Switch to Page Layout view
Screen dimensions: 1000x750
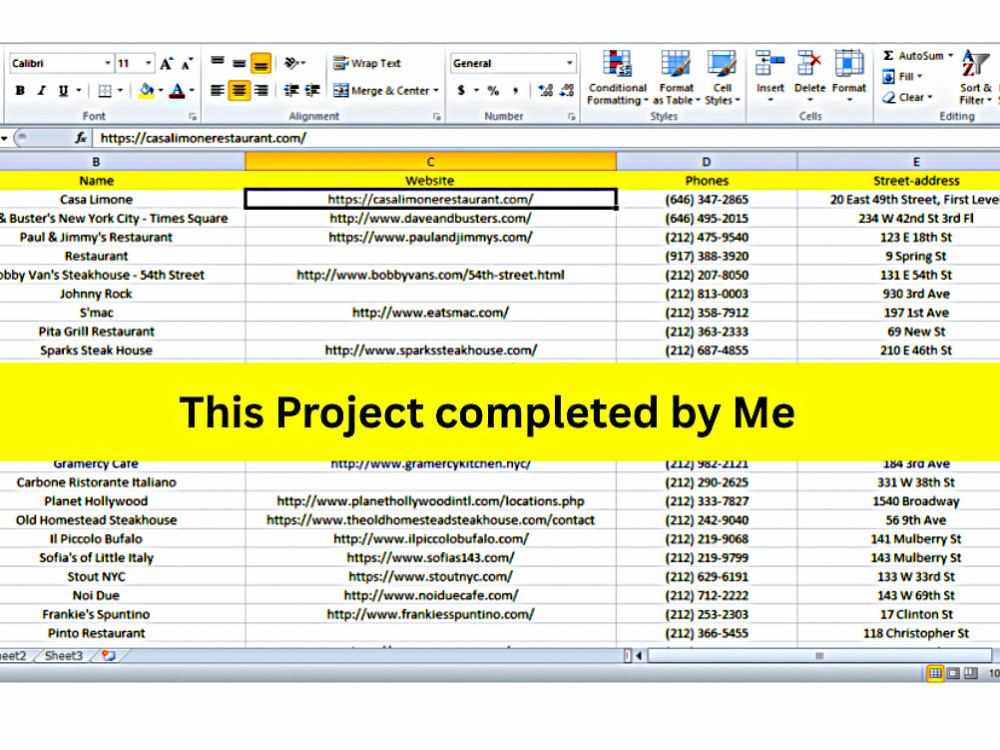pyautogui.click(x=953, y=673)
